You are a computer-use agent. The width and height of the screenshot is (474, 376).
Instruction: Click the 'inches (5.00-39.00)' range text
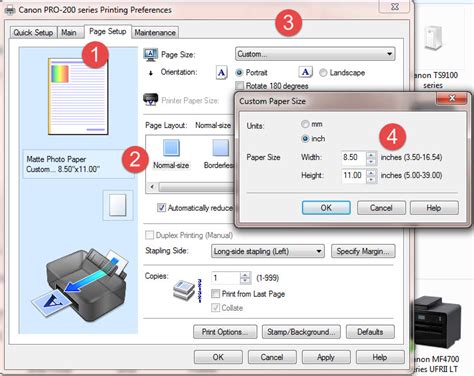[412, 175]
